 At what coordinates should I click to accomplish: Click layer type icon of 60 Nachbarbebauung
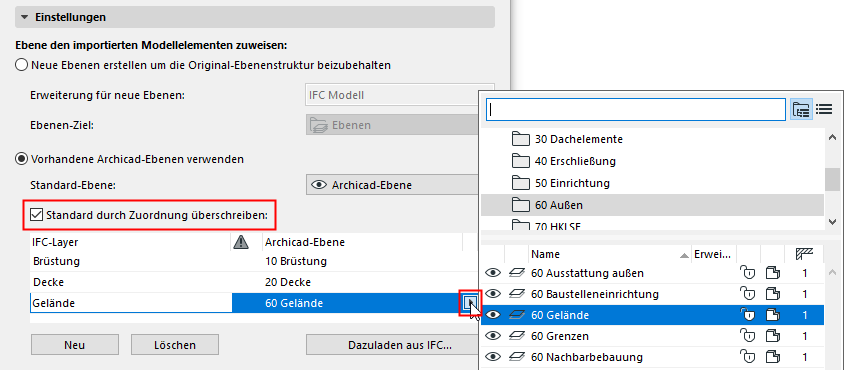(516, 357)
